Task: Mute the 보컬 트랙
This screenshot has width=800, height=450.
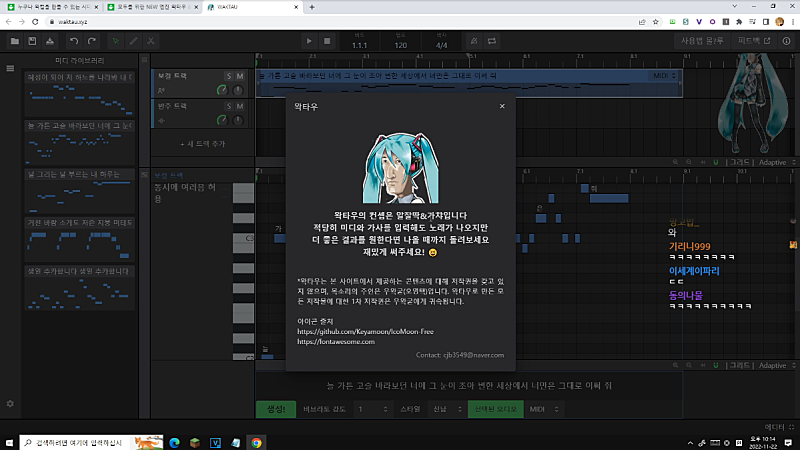Action: point(240,76)
